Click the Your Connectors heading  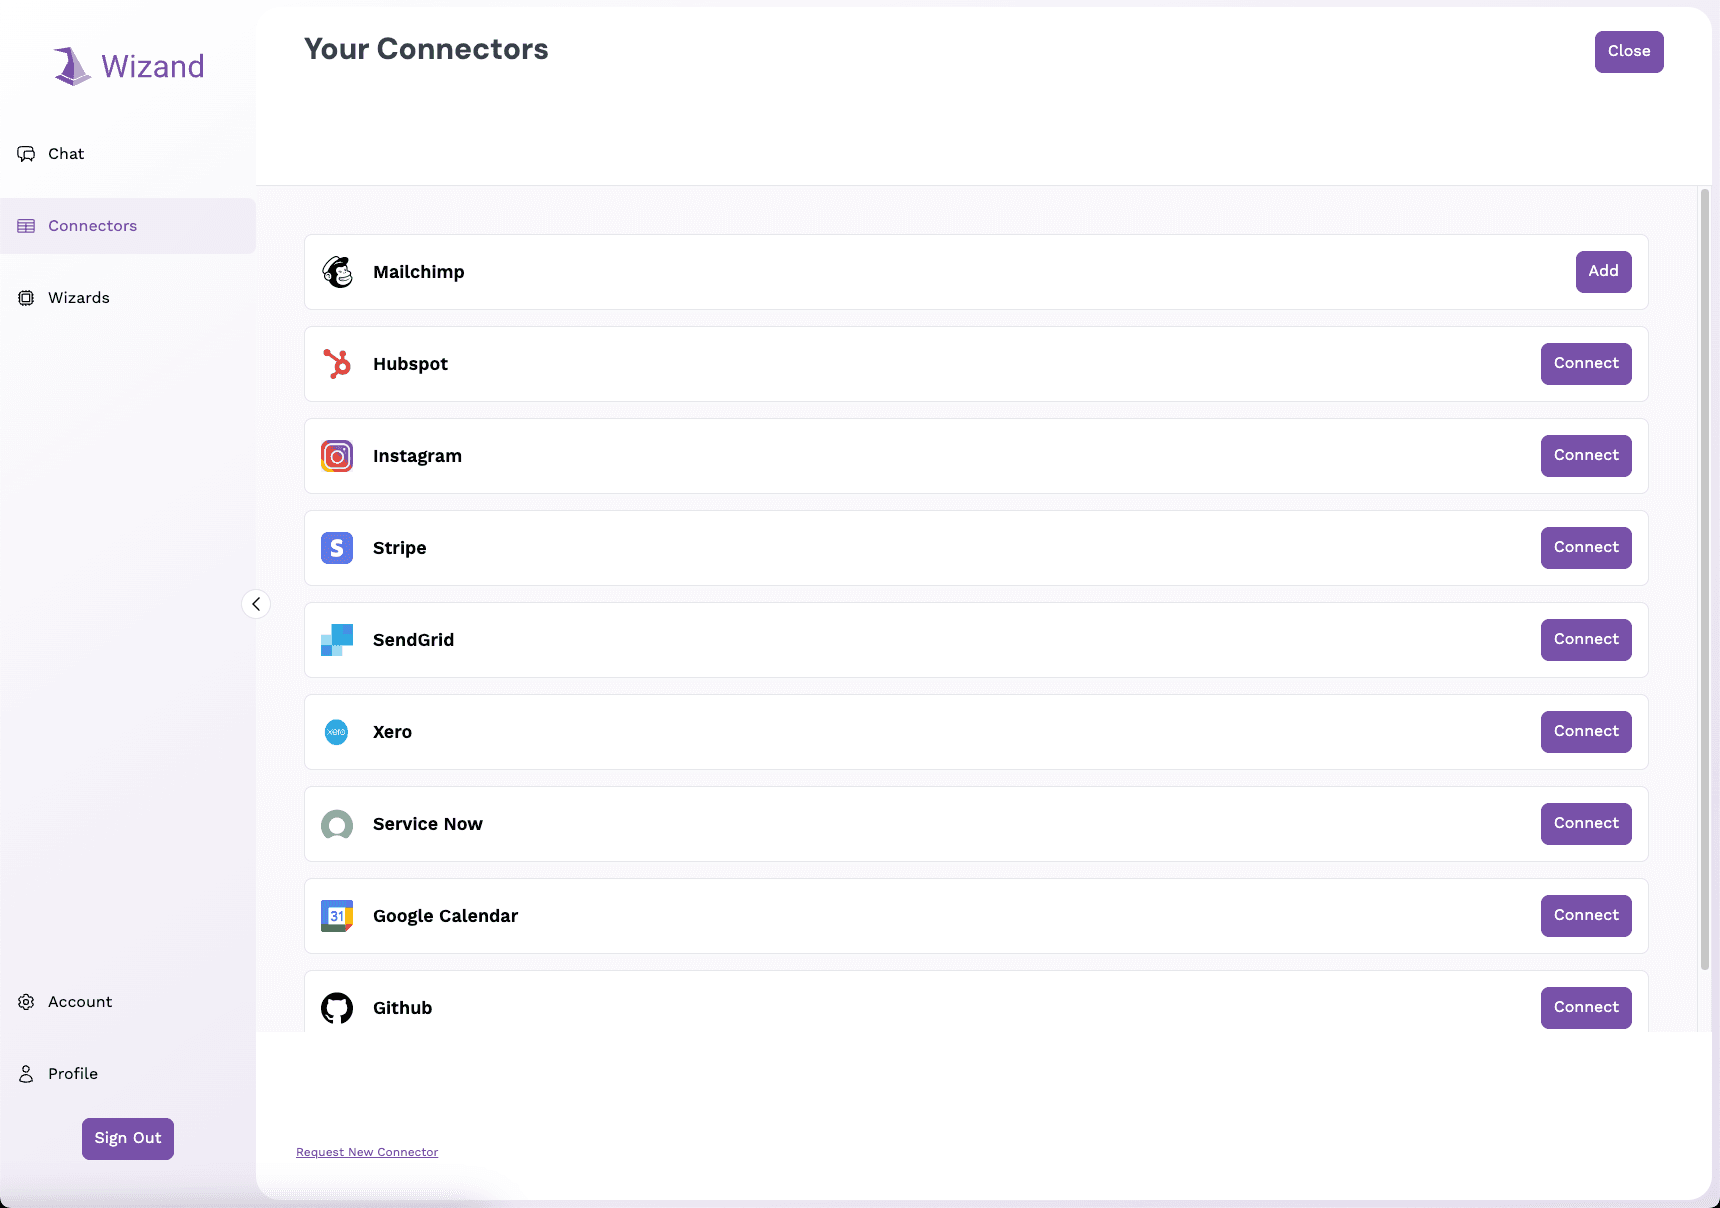coord(426,49)
